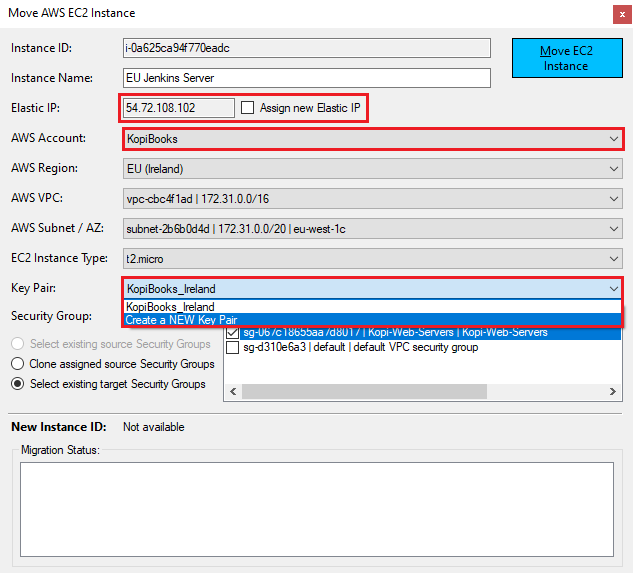Choose Create a NEW Key Pair option
This screenshot has height=573, width=633.
click(x=372, y=320)
